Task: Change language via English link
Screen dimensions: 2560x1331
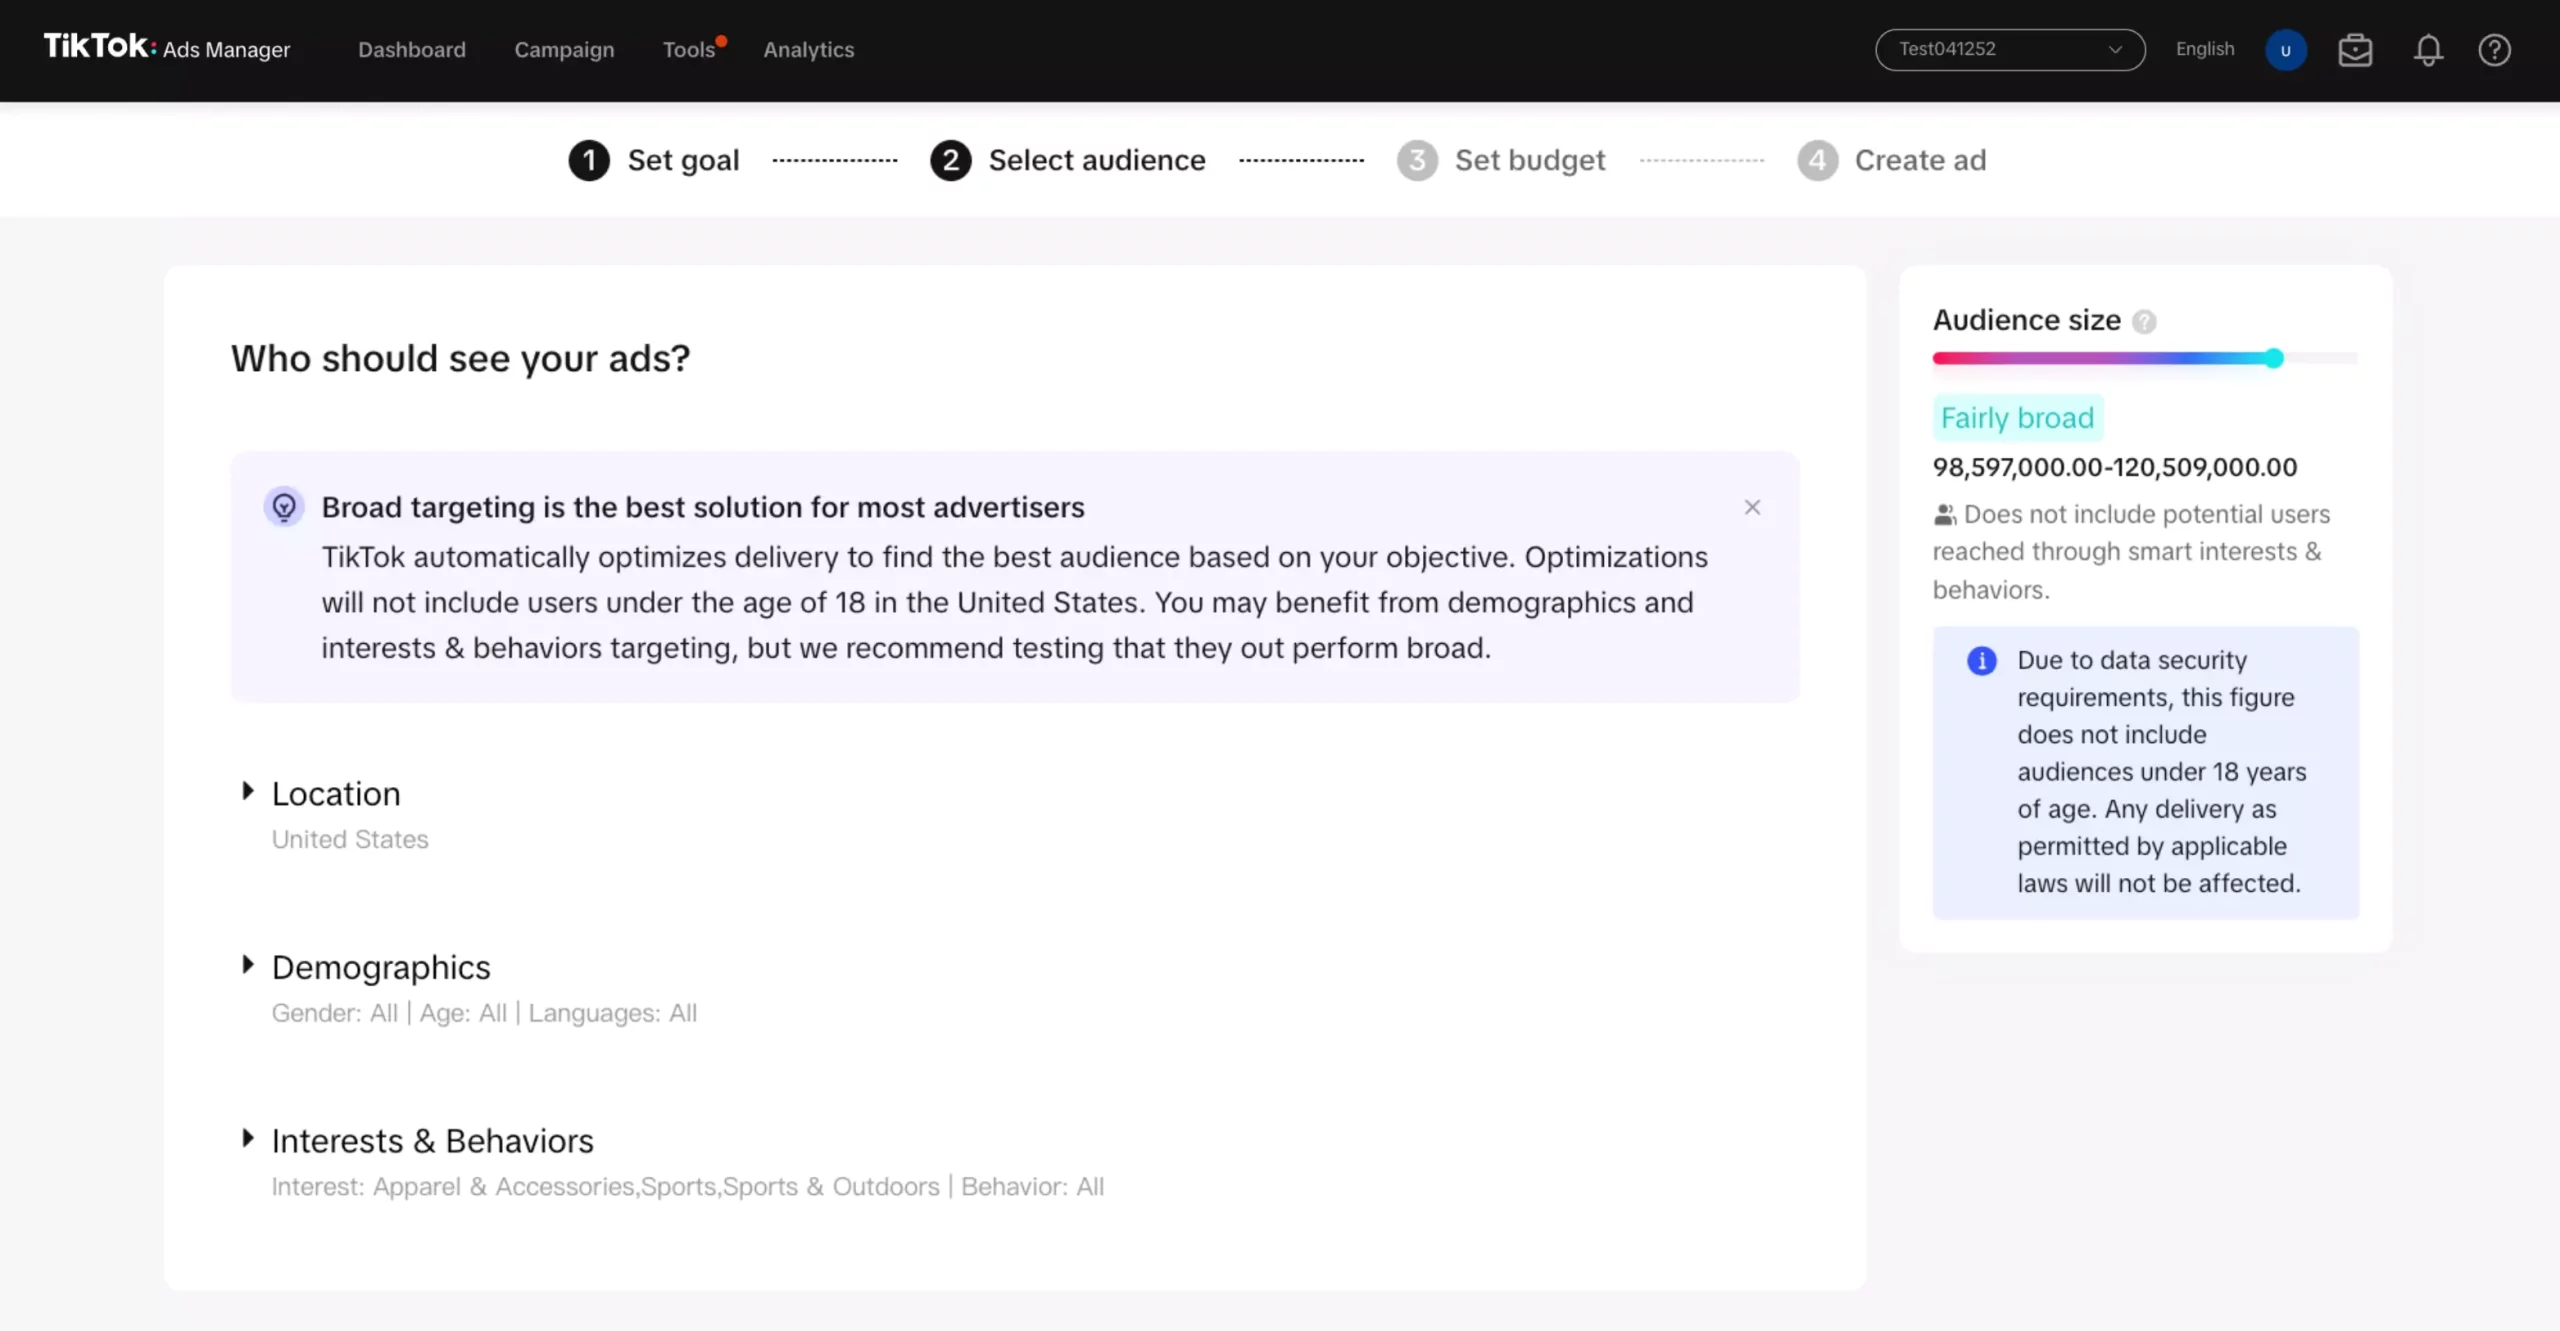Action: (x=2204, y=49)
